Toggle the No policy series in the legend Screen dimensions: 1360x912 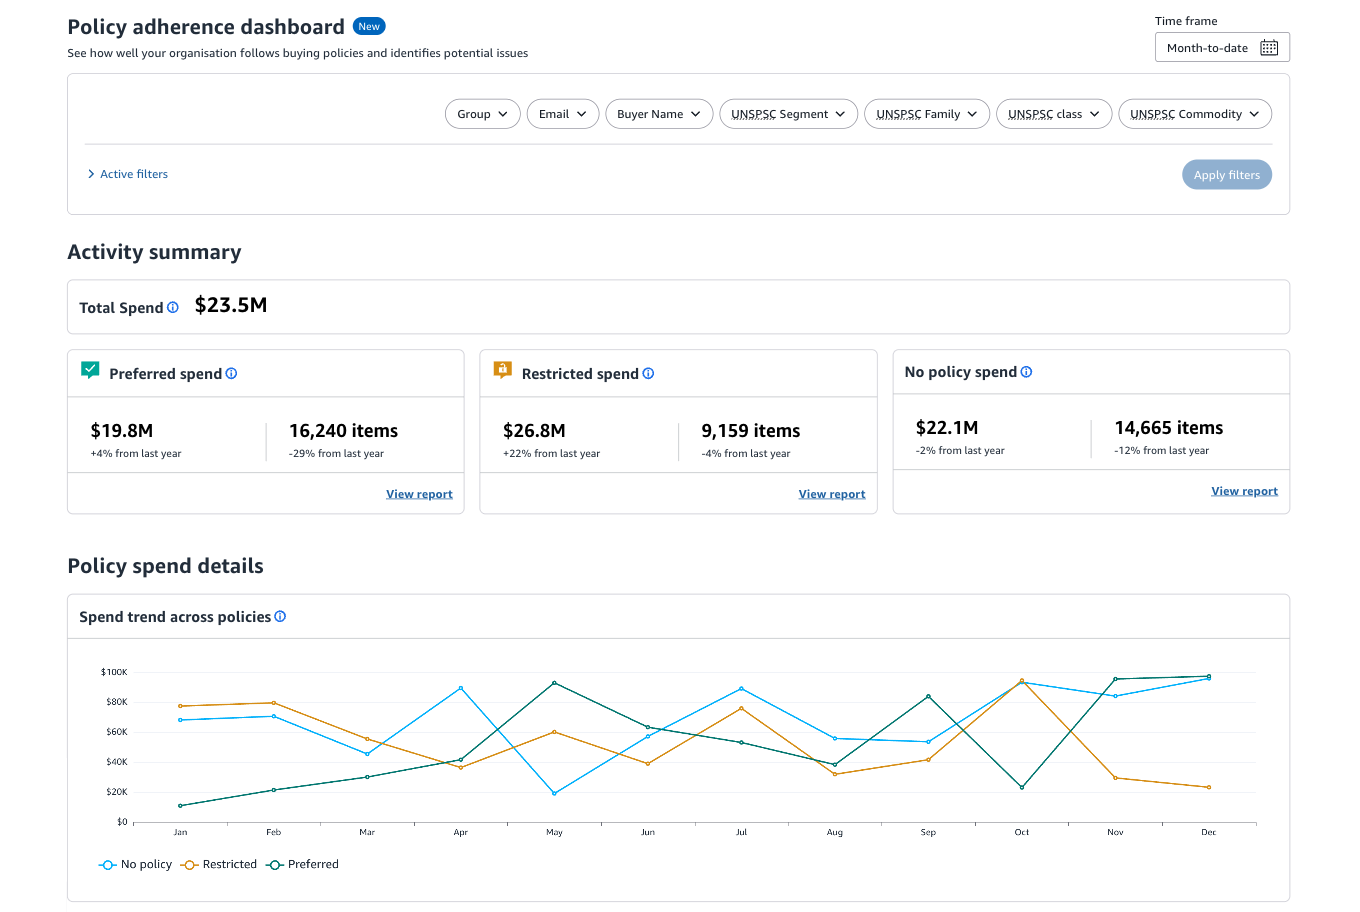[135, 864]
